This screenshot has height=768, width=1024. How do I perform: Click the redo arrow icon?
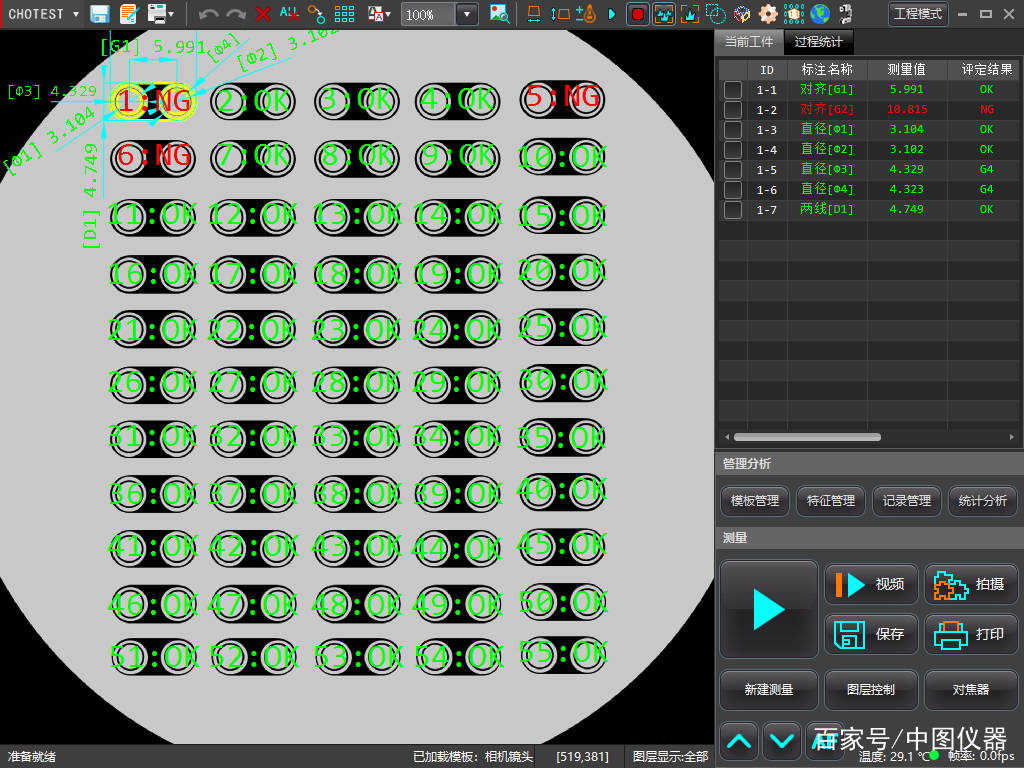click(x=235, y=14)
